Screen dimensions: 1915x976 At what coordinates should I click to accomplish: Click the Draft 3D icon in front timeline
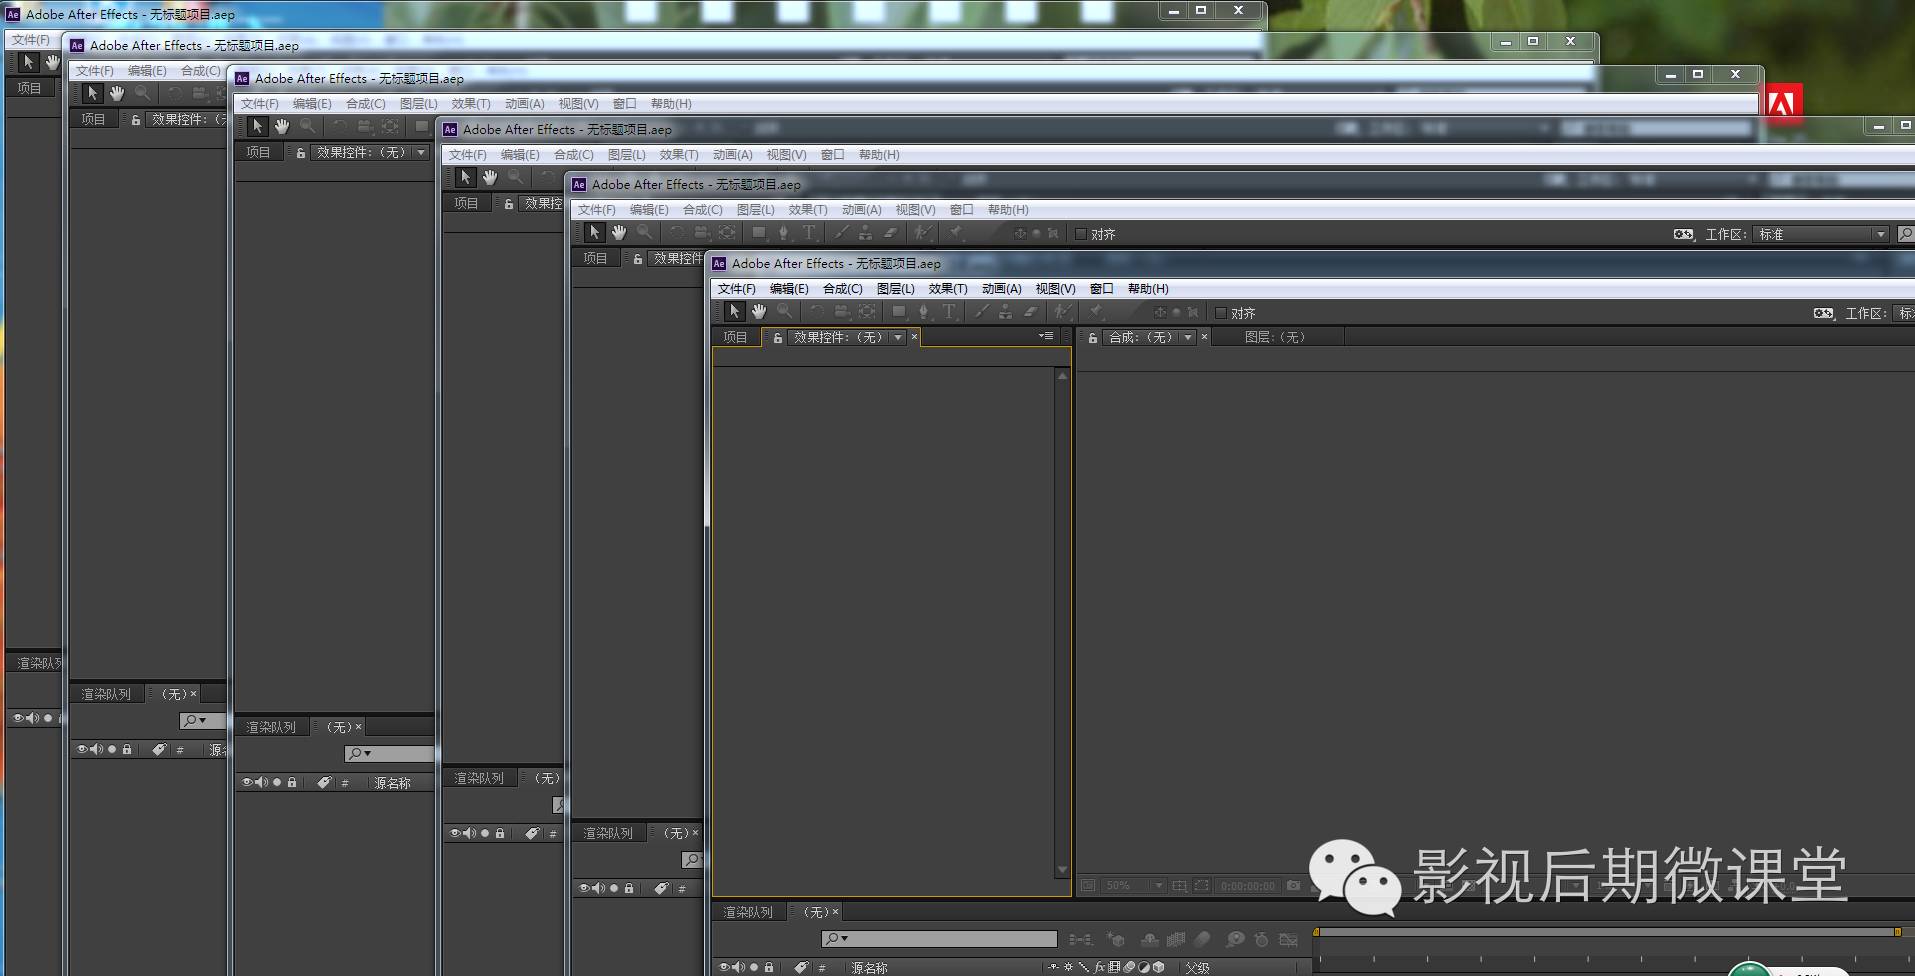1116,940
